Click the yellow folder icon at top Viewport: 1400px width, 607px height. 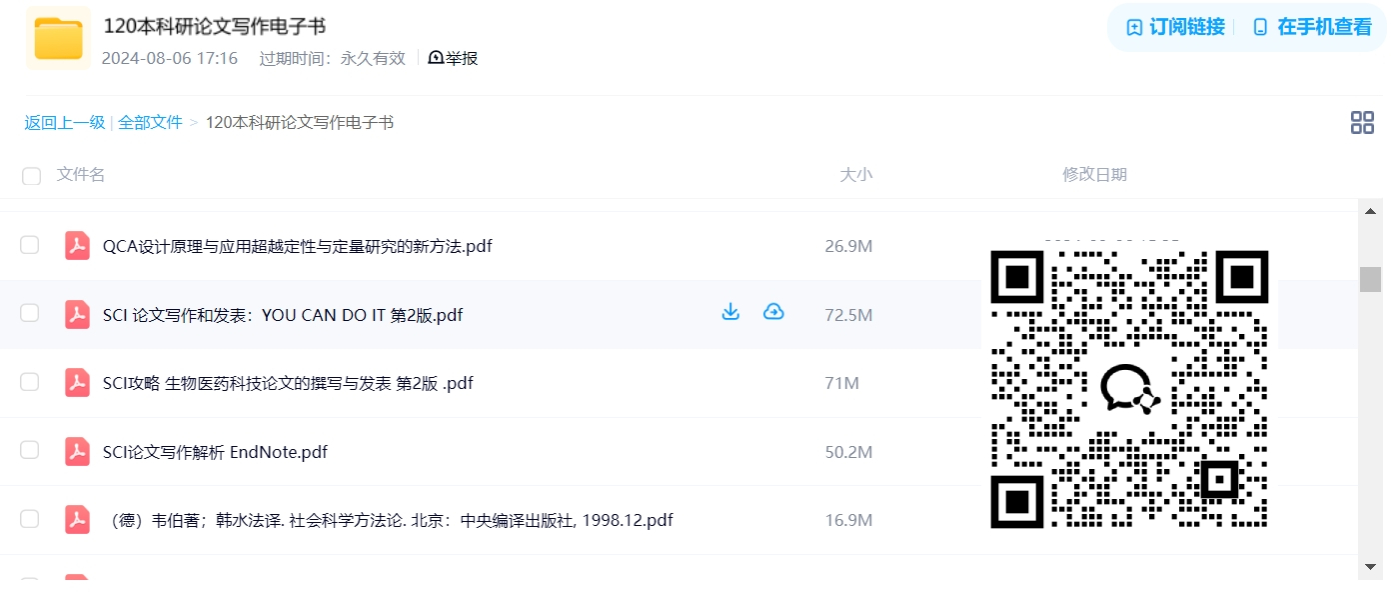[x=58, y=38]
